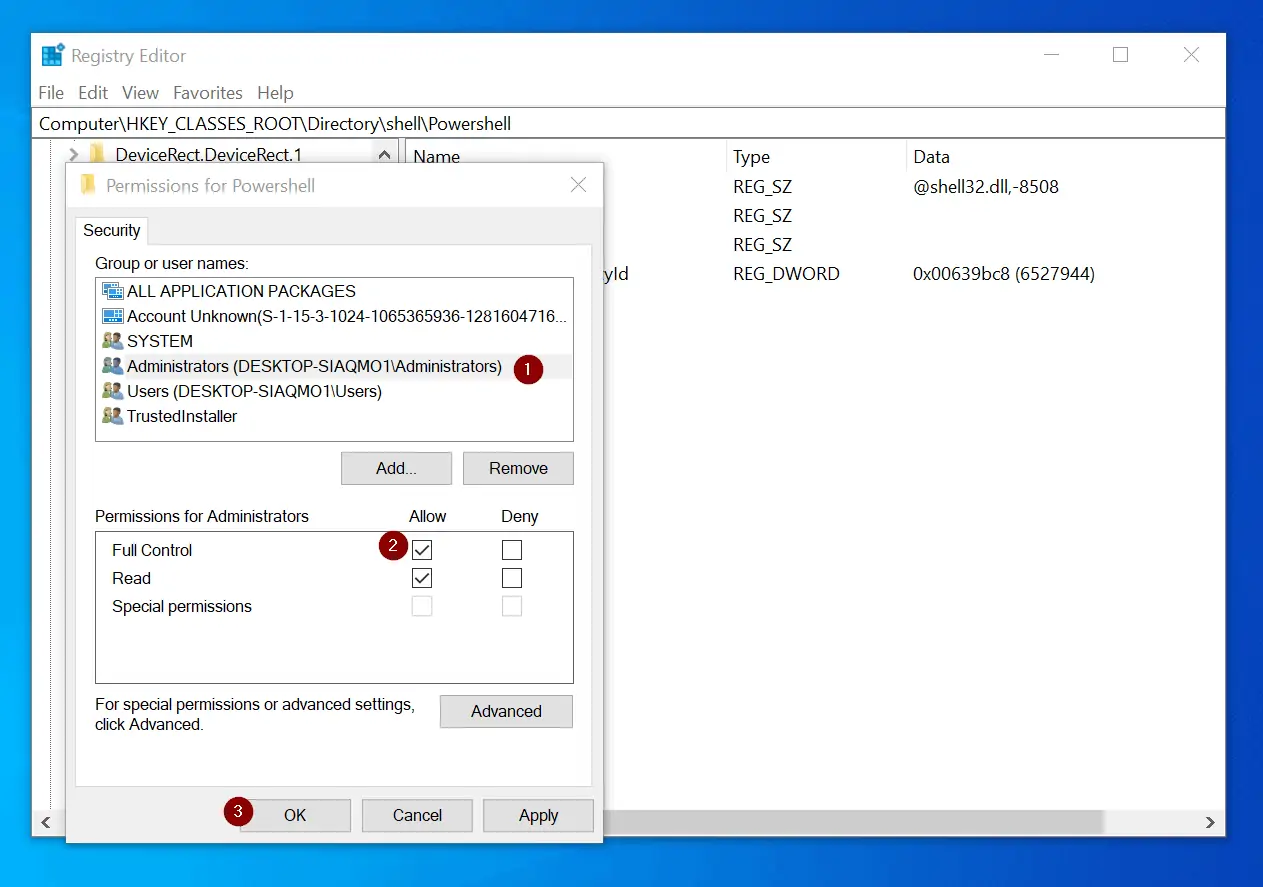Click the horizontal scrollbar left arrow
The image size is (1263, 887).
coord(45,822)
